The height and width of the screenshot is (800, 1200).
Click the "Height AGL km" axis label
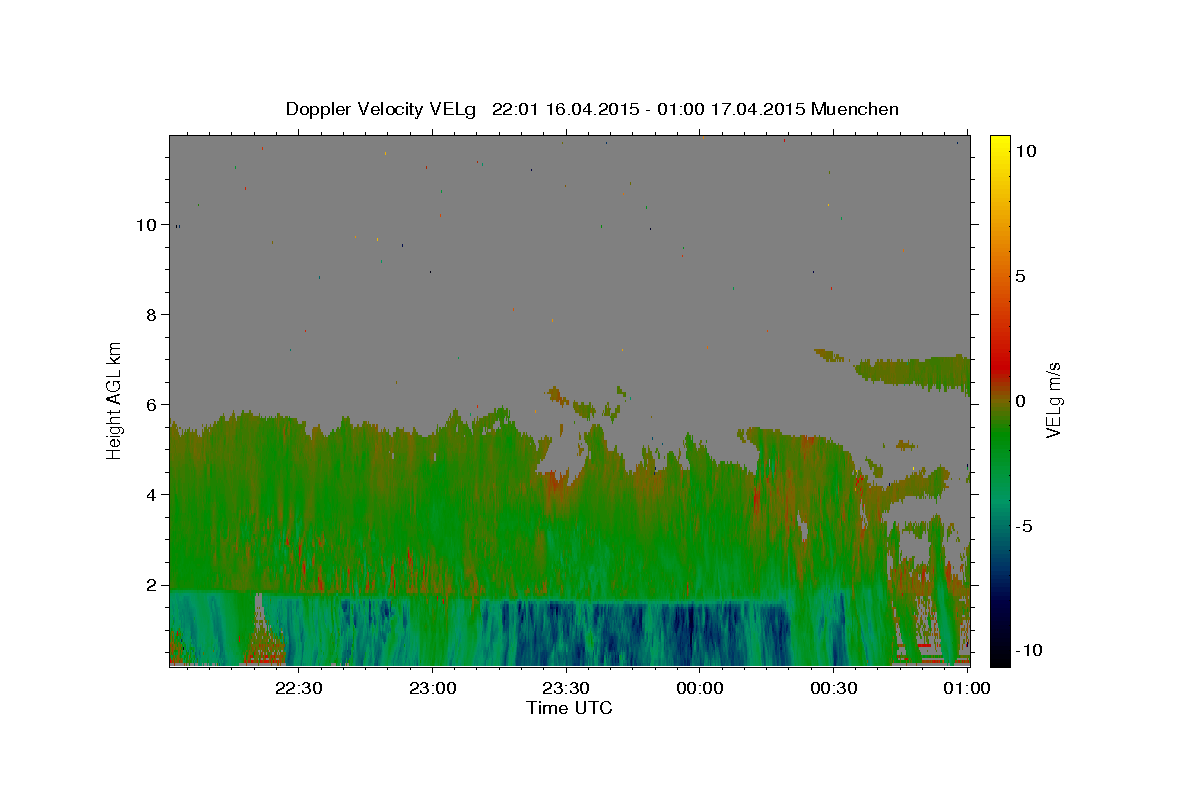[x=115, y=399]
